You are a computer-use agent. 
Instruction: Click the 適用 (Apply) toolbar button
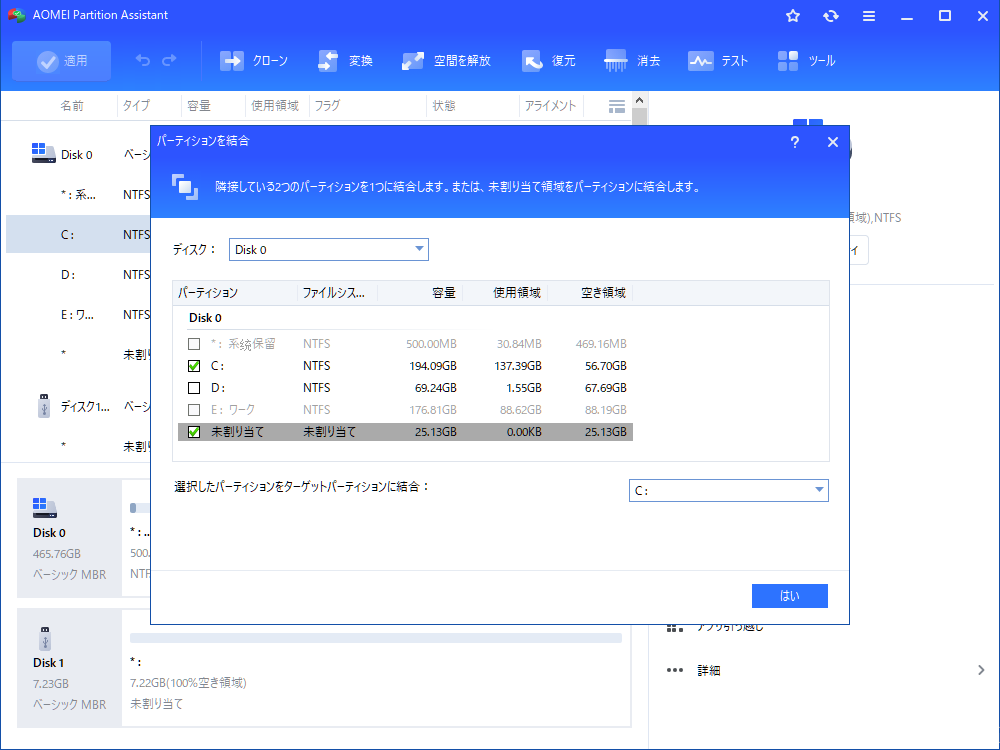(x=61, y=61)
